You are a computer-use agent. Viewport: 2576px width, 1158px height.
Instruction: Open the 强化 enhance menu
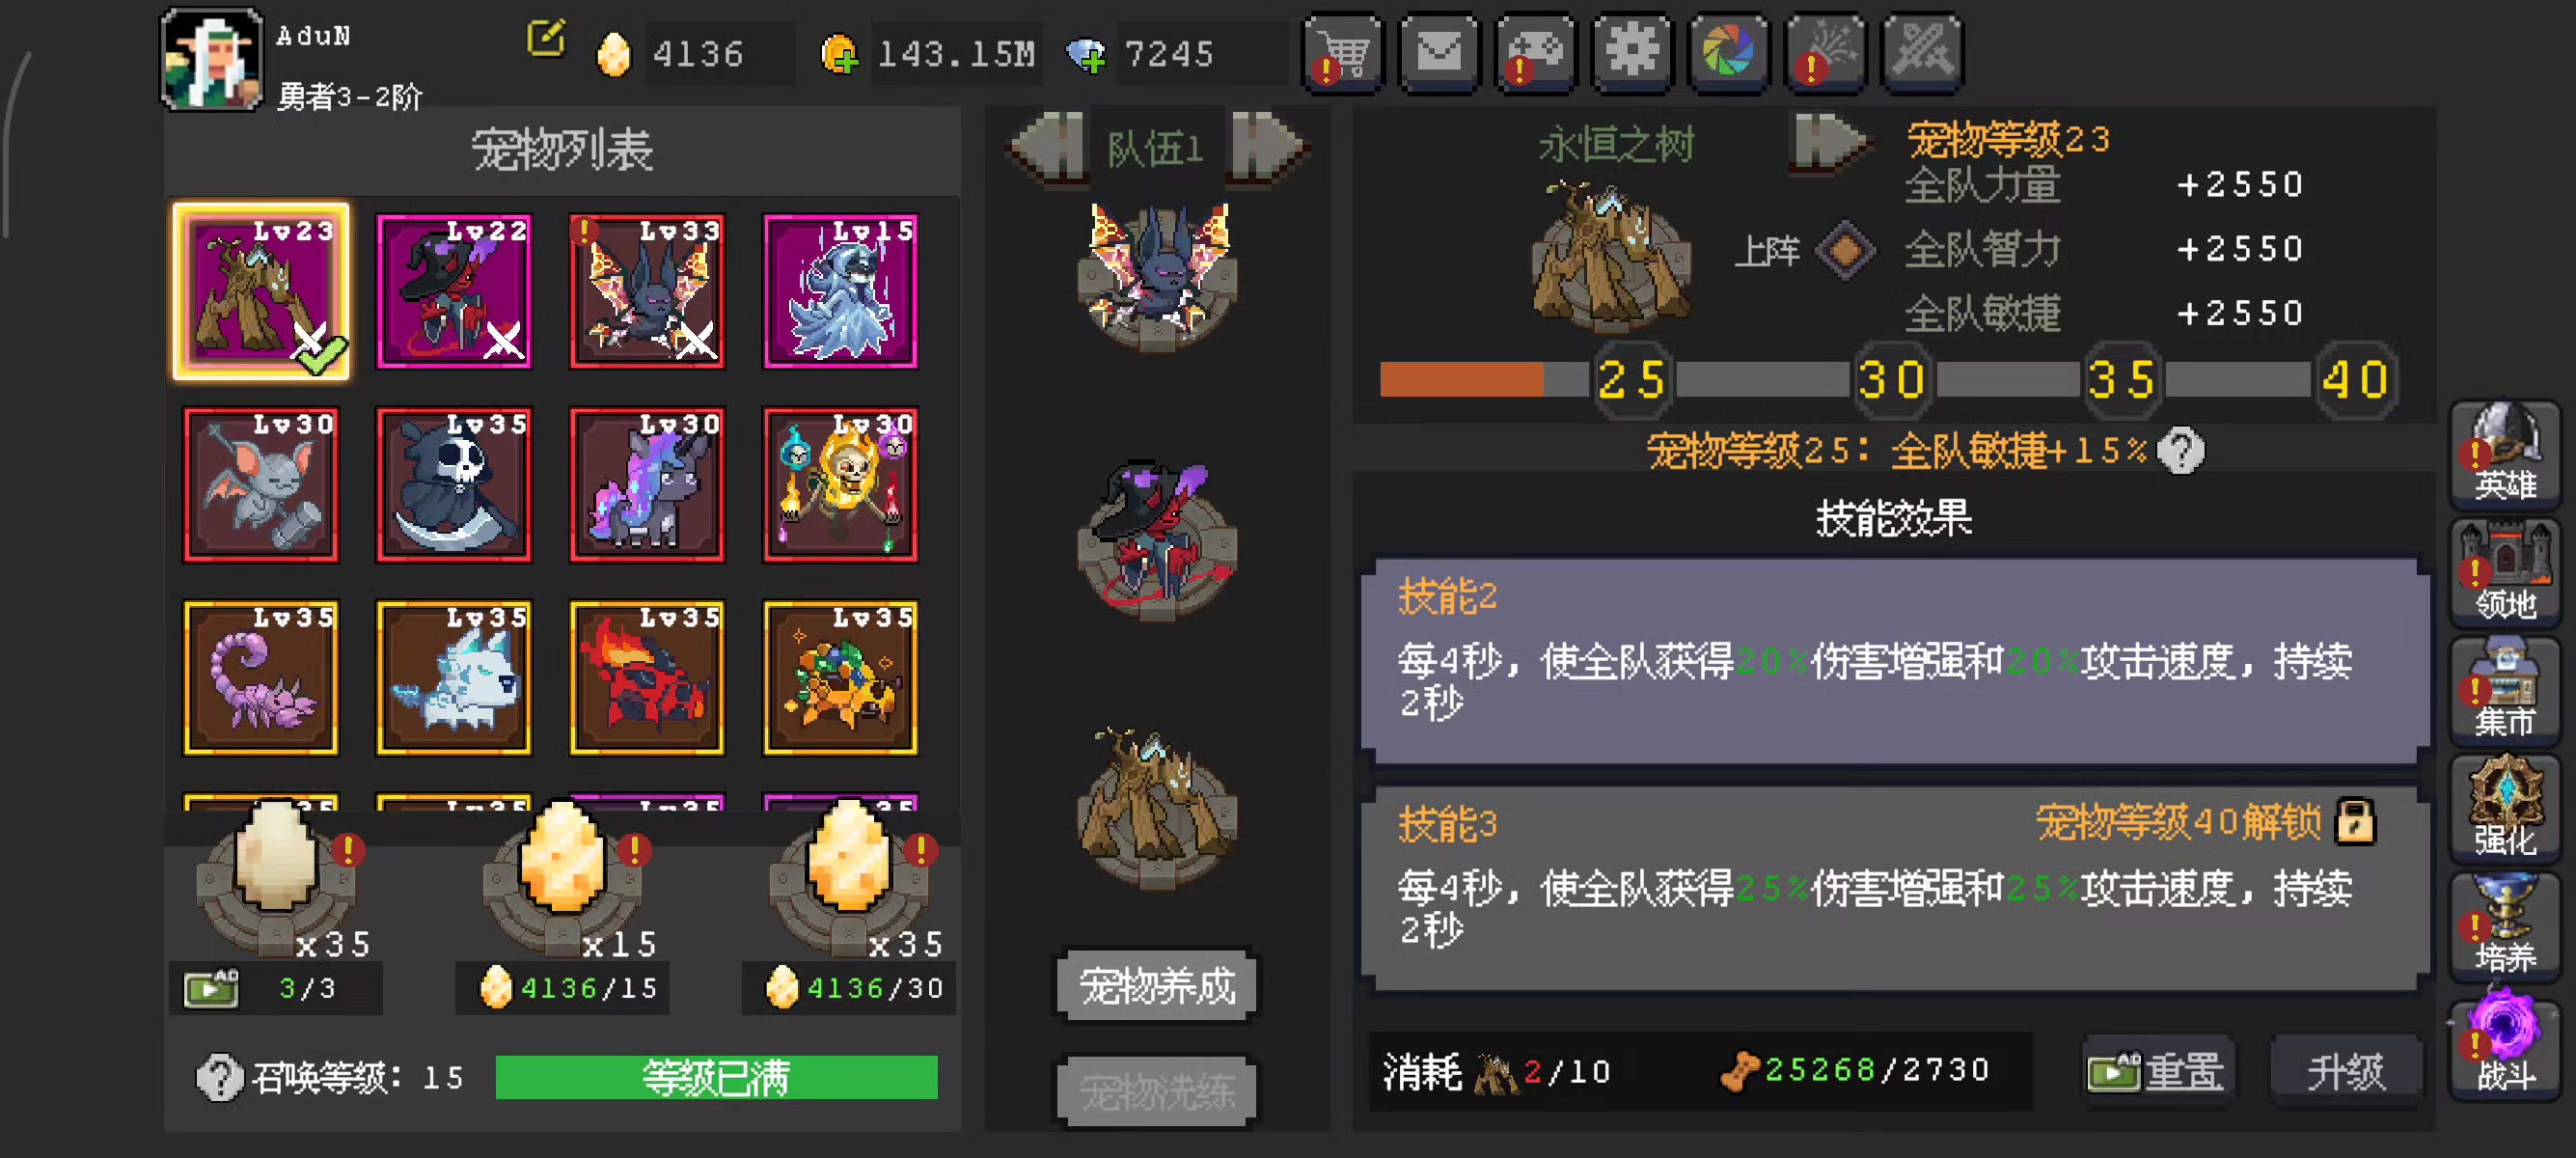tap(2504, 807)
